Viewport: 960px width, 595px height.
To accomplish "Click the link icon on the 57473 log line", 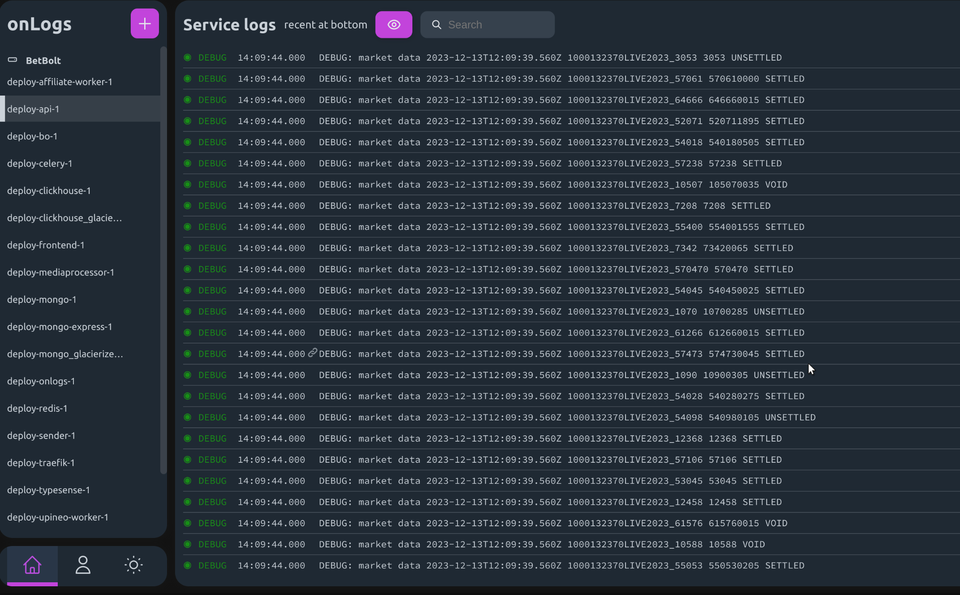I will (x=313, y=353).
